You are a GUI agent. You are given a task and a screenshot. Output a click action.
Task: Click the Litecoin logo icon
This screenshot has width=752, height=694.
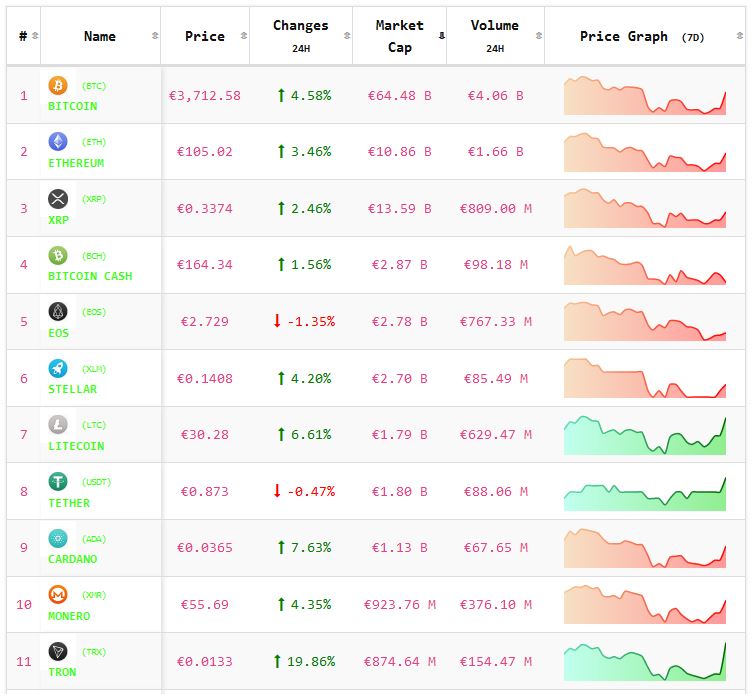[58, 425]
